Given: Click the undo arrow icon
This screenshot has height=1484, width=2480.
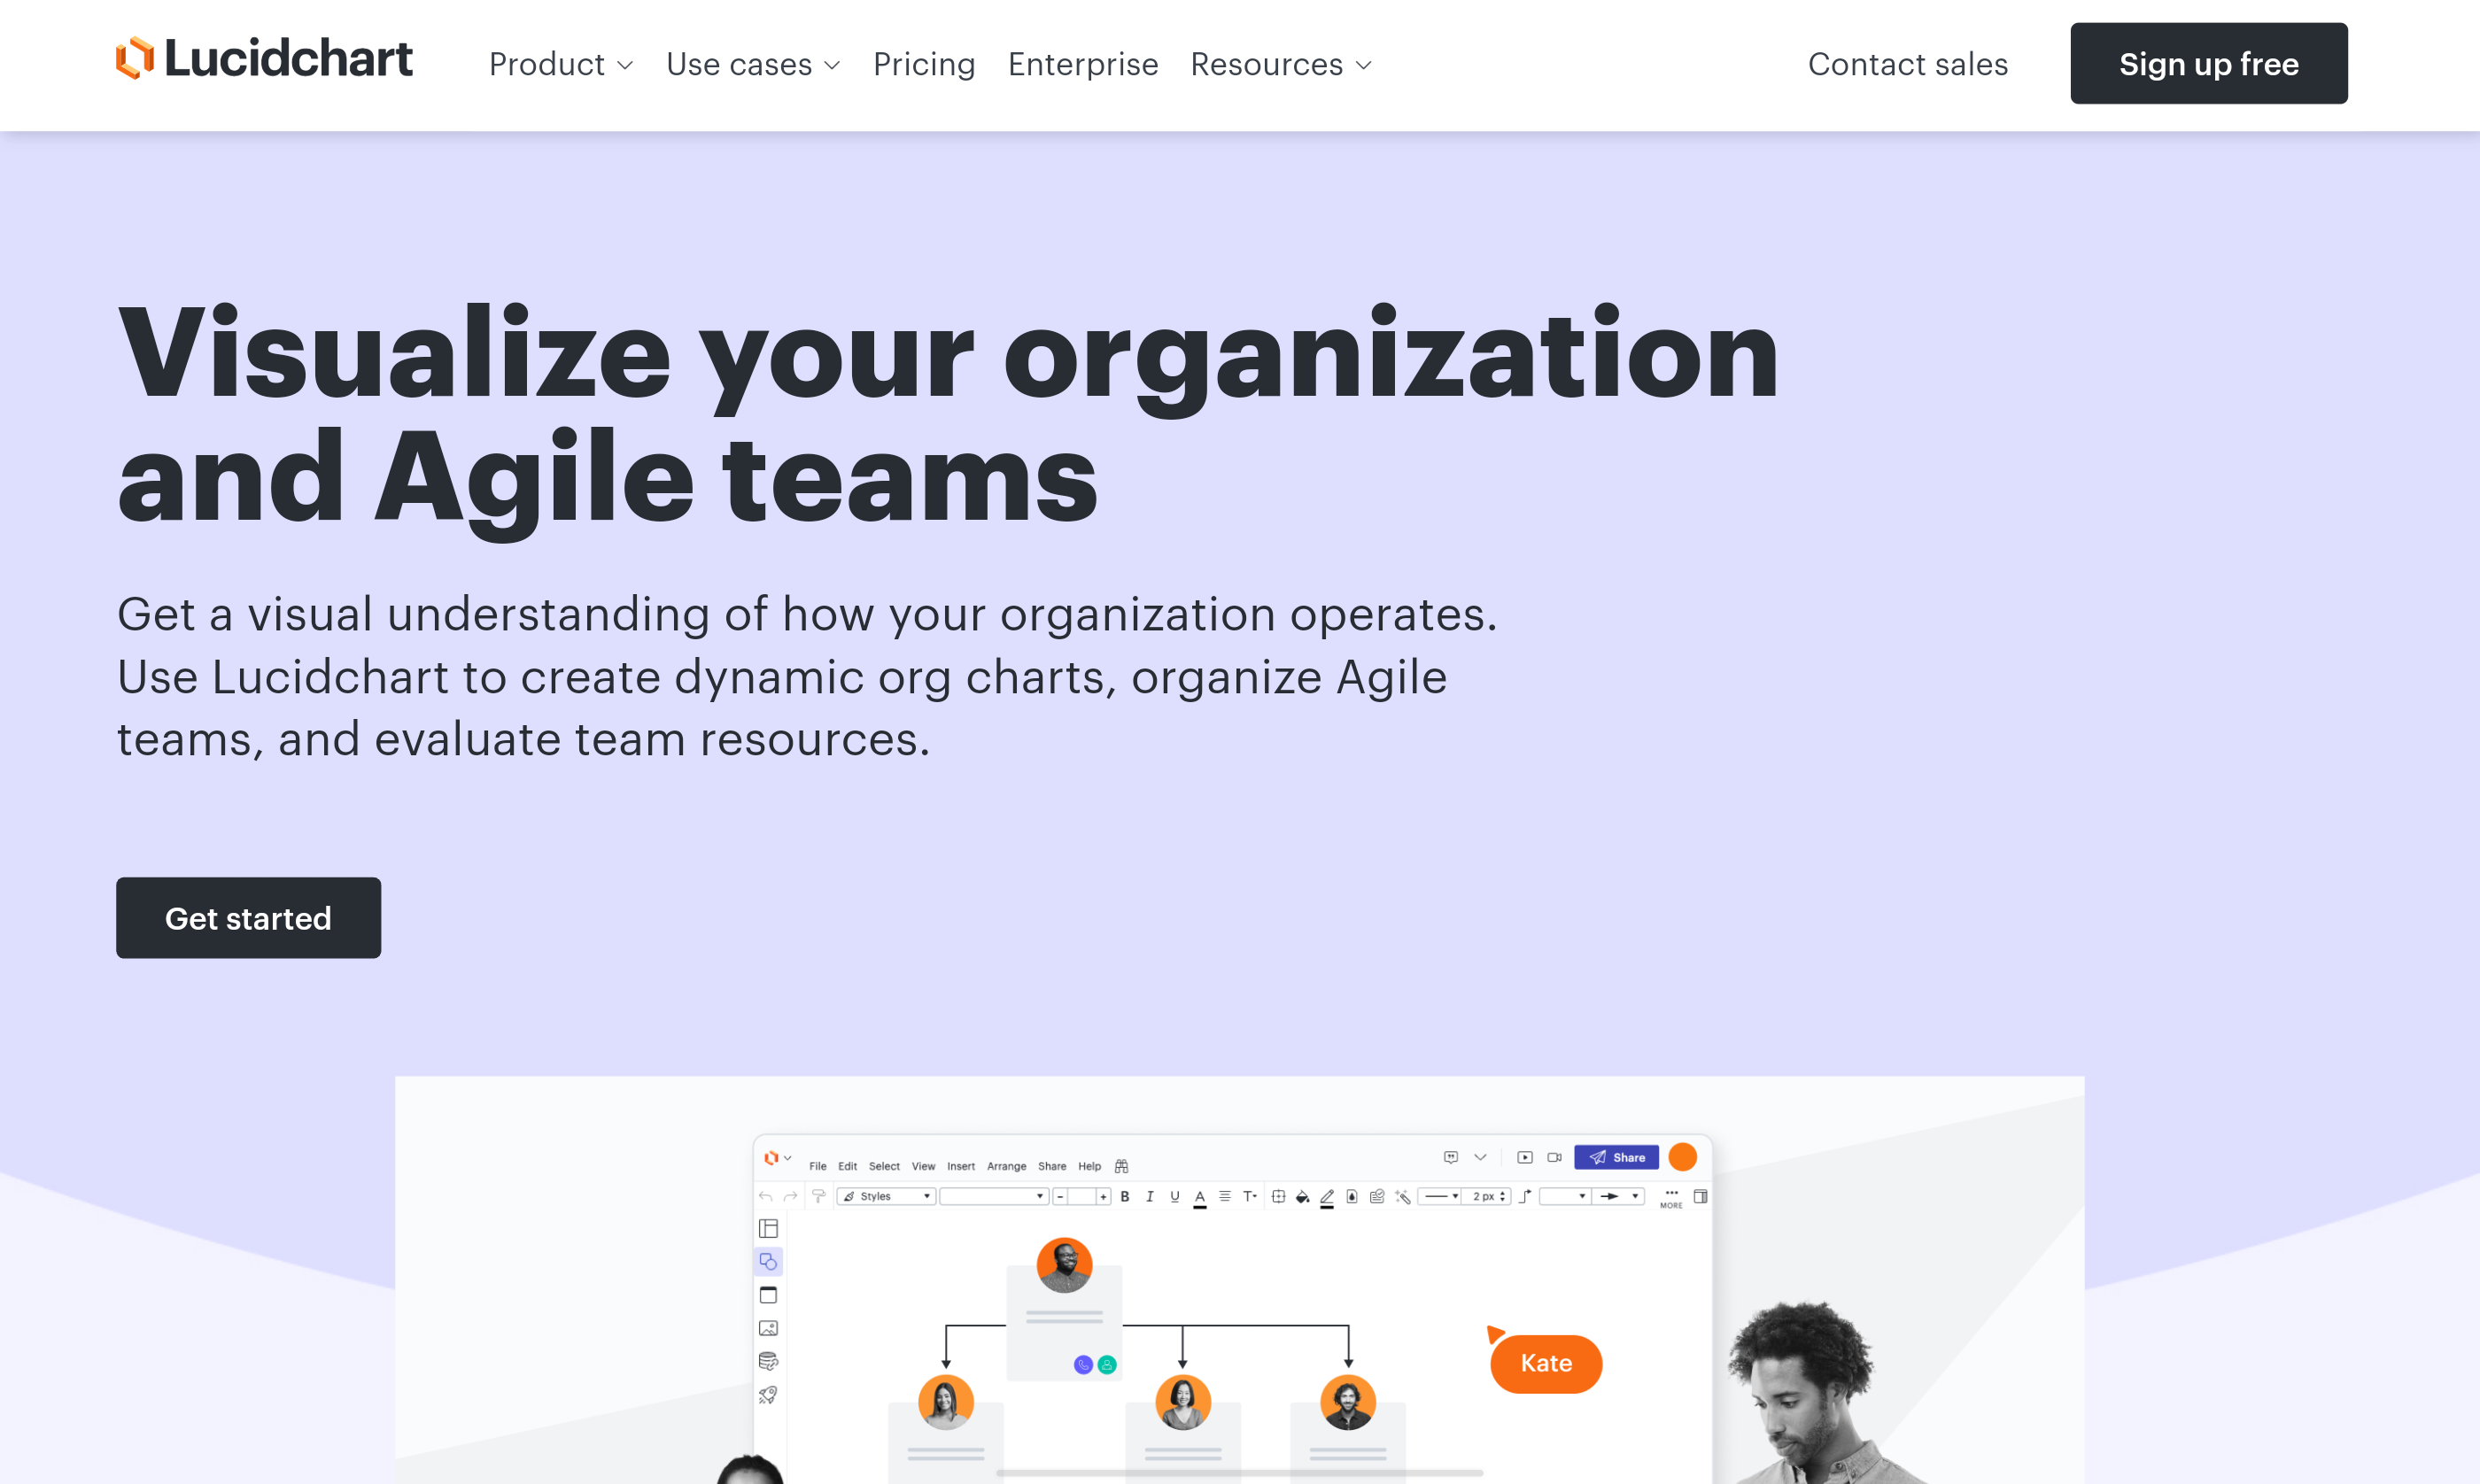Looking at the screenshot, I should point(766,1197).
